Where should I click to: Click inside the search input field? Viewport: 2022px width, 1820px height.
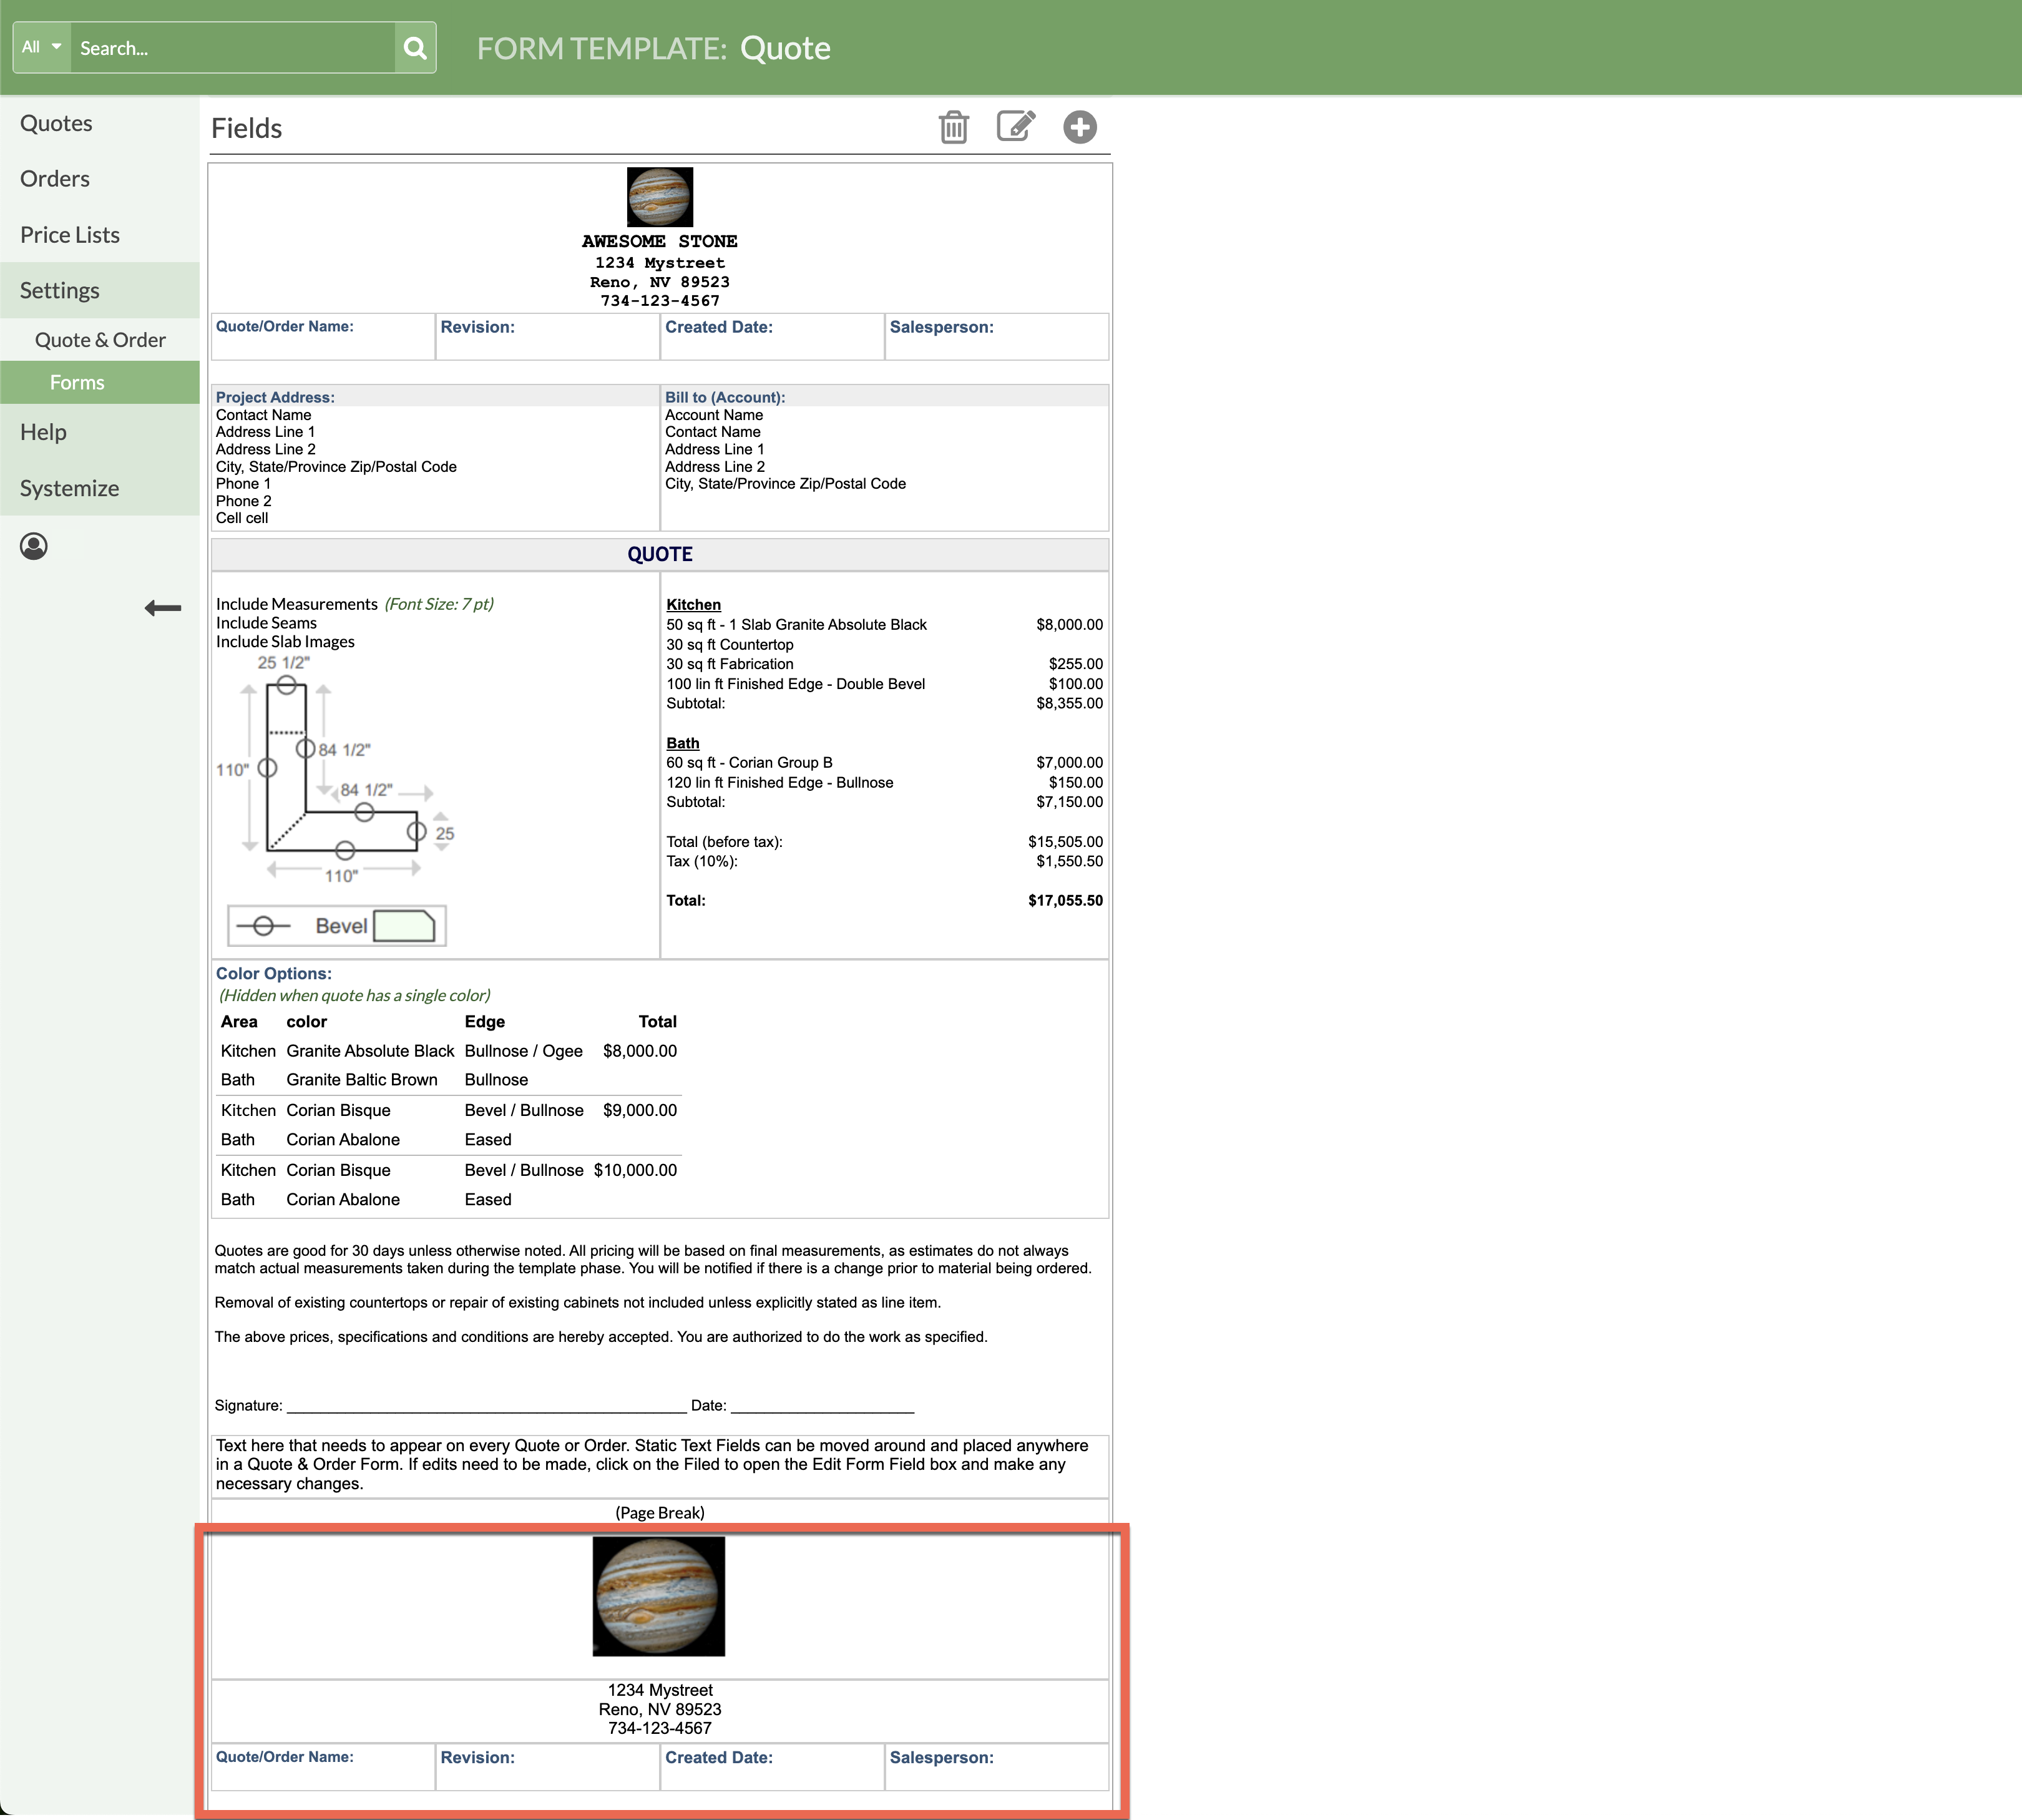230,47
